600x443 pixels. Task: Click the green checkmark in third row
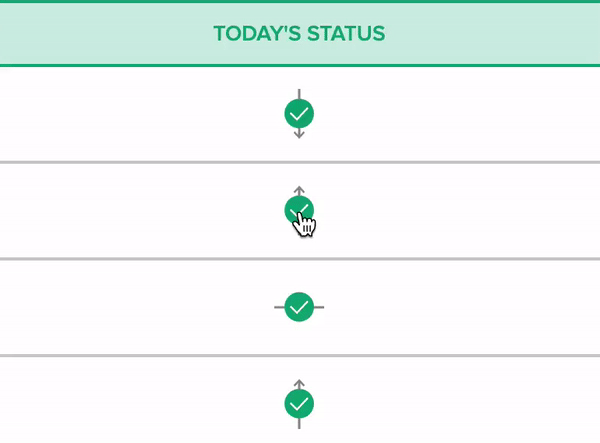pyautogui.click(x=299, y=307)
